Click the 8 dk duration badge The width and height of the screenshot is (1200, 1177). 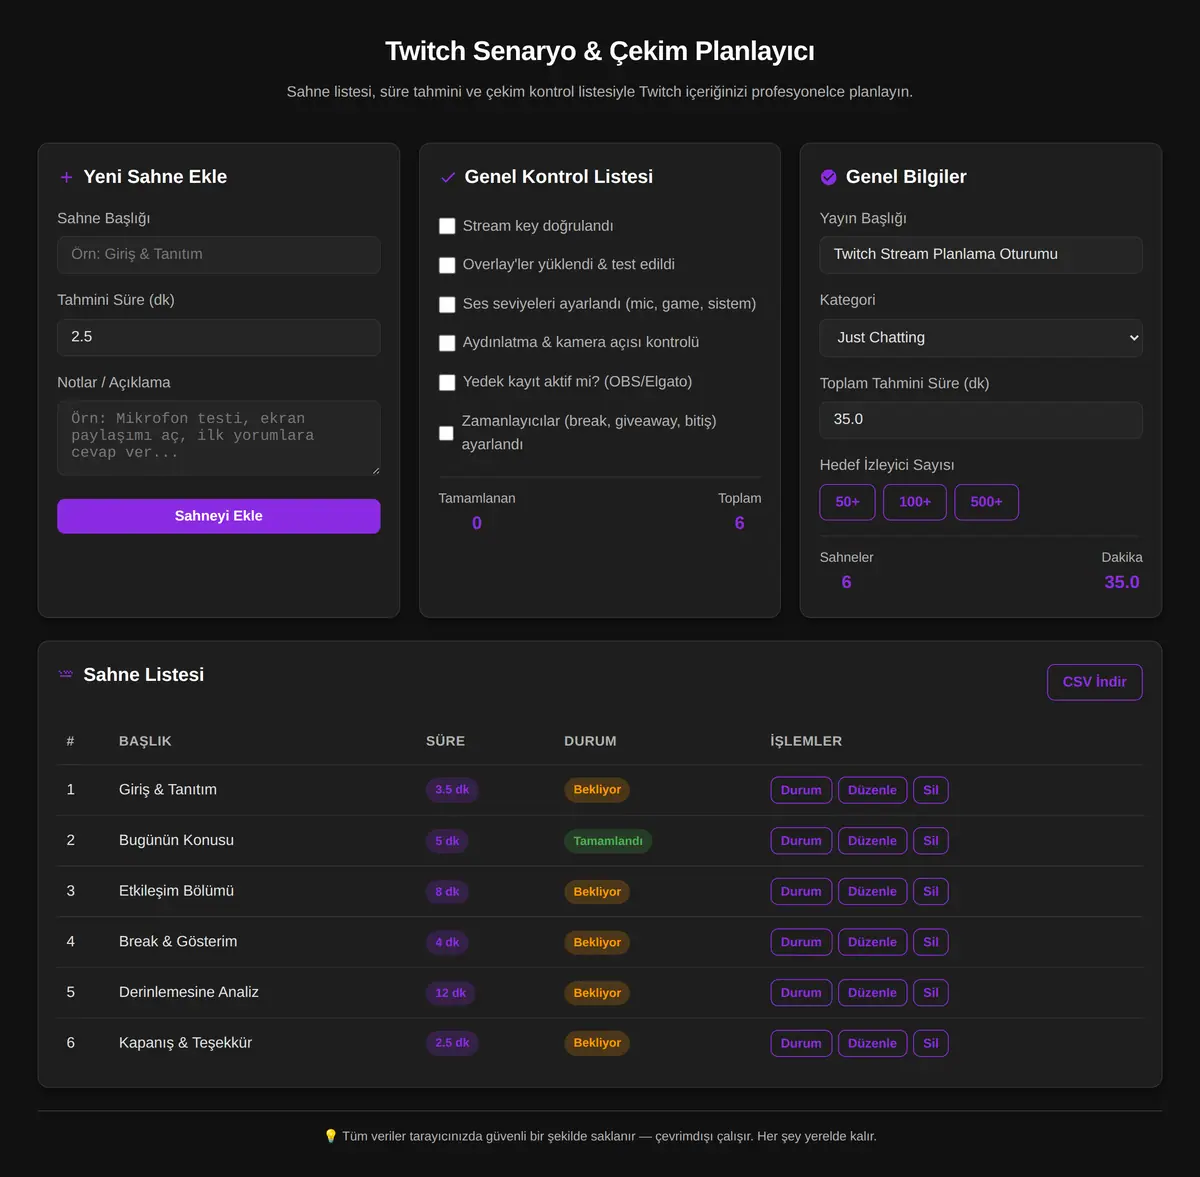click(447, 892)
